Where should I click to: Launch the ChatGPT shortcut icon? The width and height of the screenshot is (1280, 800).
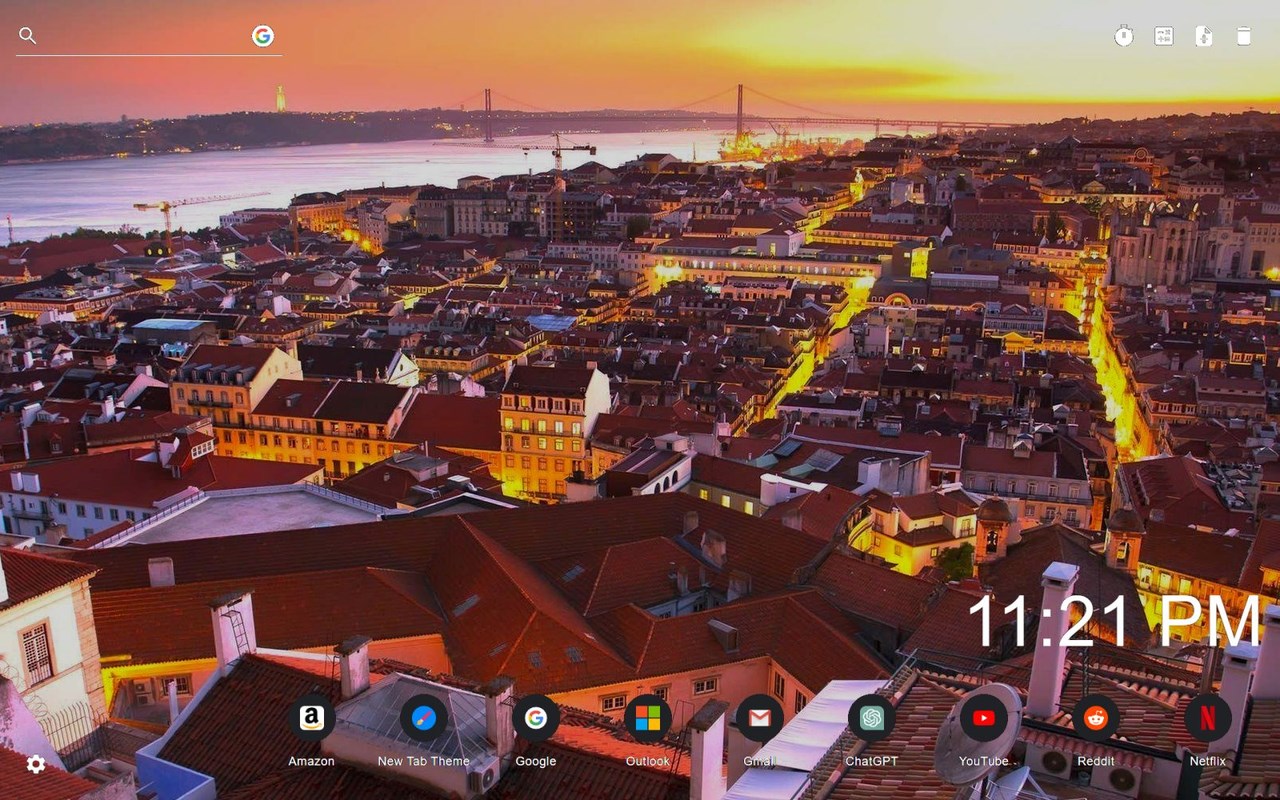tap(872, 718)
